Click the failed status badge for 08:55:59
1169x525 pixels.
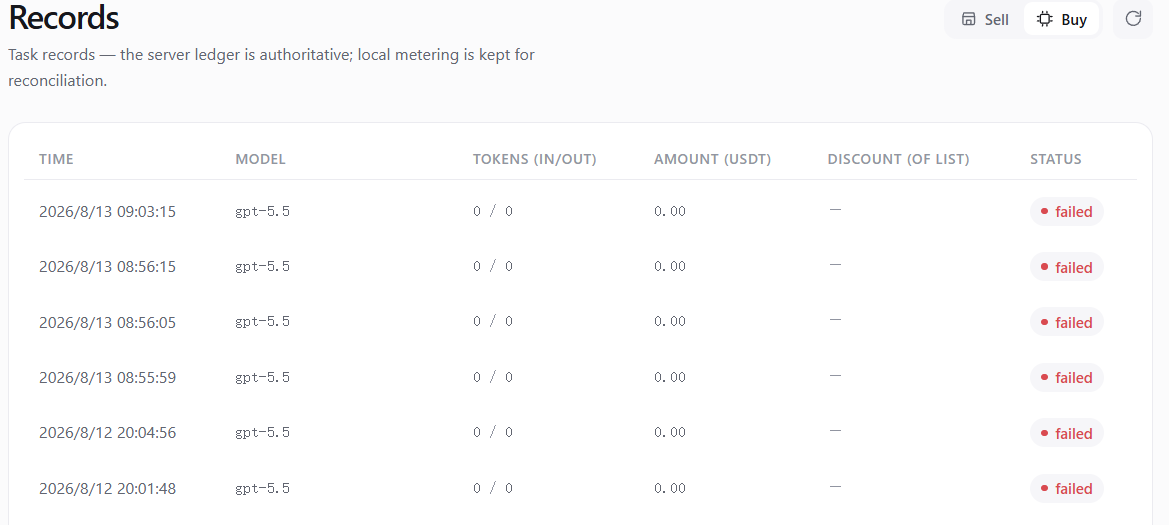(x=1067, y=377)
